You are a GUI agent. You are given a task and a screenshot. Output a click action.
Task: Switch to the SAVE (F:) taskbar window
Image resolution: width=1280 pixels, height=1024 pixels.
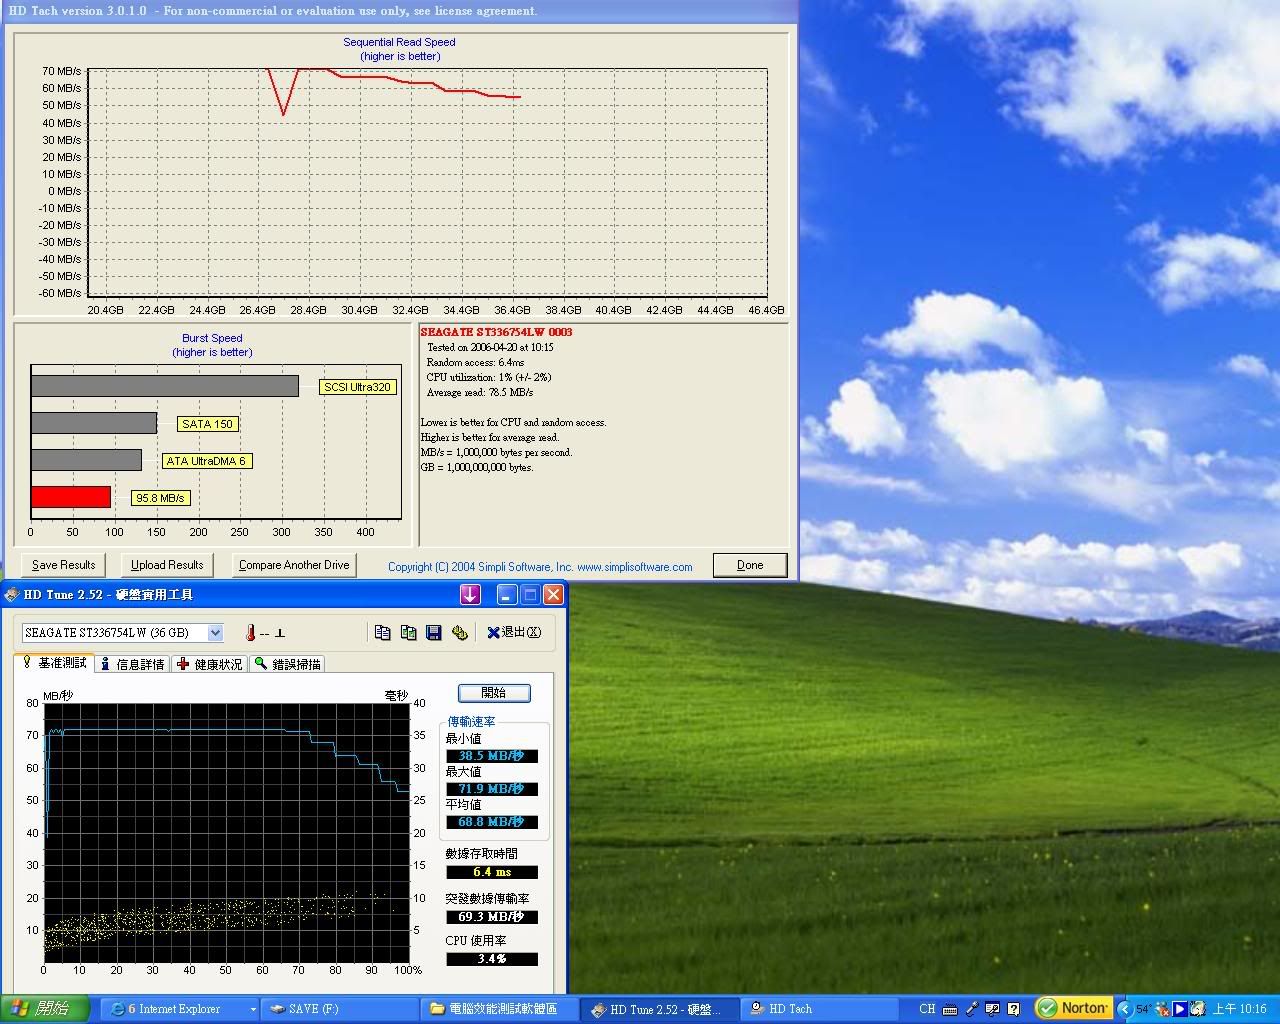338,1009
